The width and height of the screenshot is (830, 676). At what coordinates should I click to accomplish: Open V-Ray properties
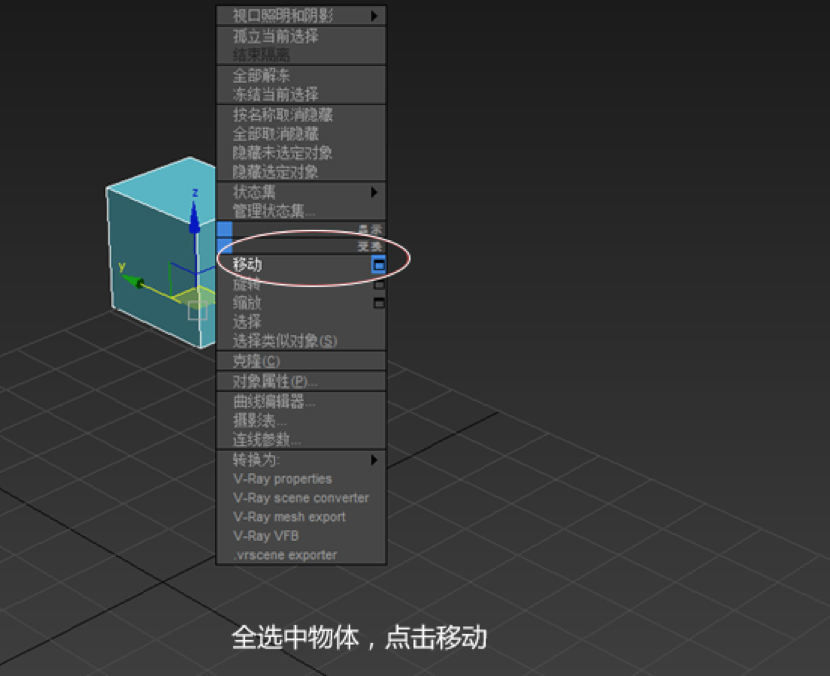(x=282, y=479)
